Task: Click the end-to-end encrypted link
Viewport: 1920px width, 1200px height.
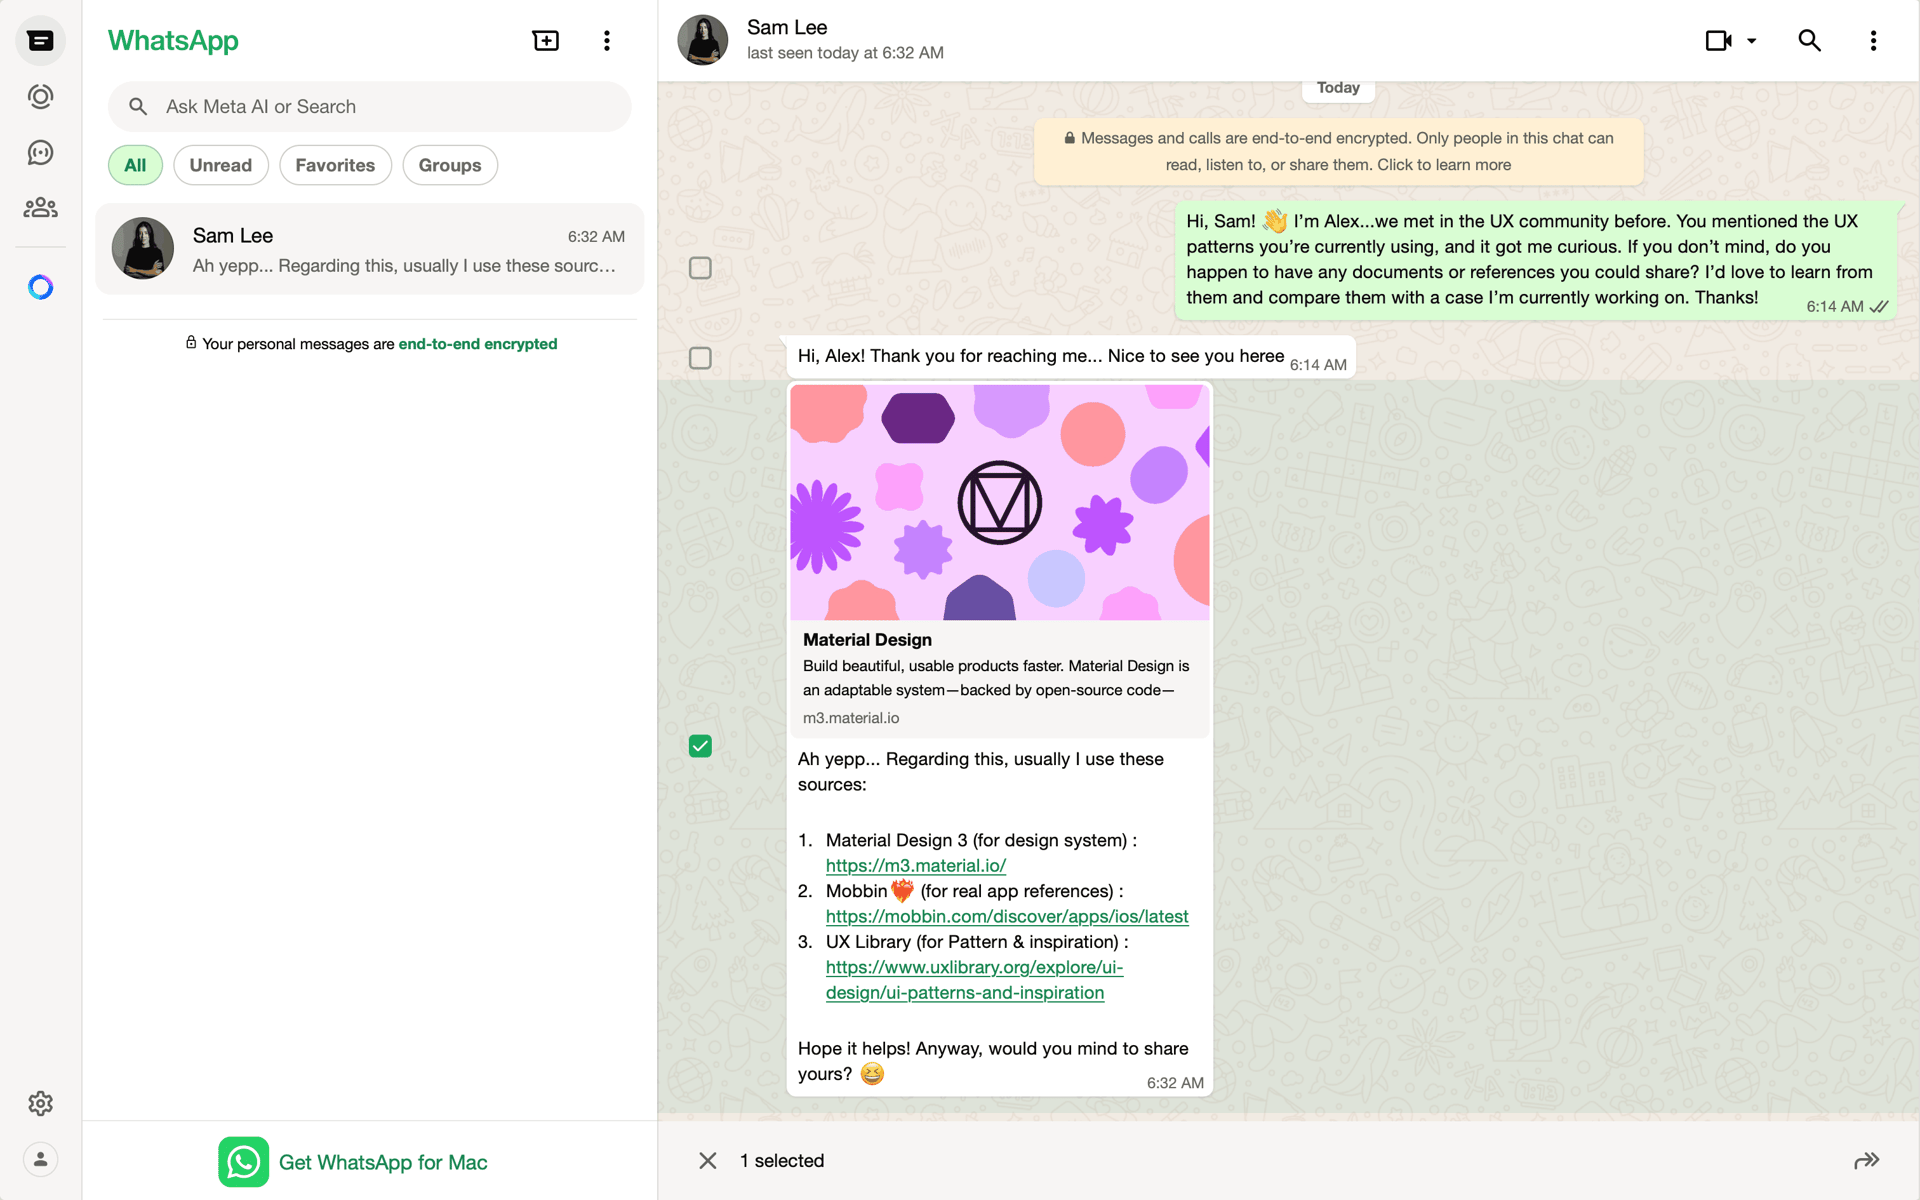Action: tap(478, 344)
